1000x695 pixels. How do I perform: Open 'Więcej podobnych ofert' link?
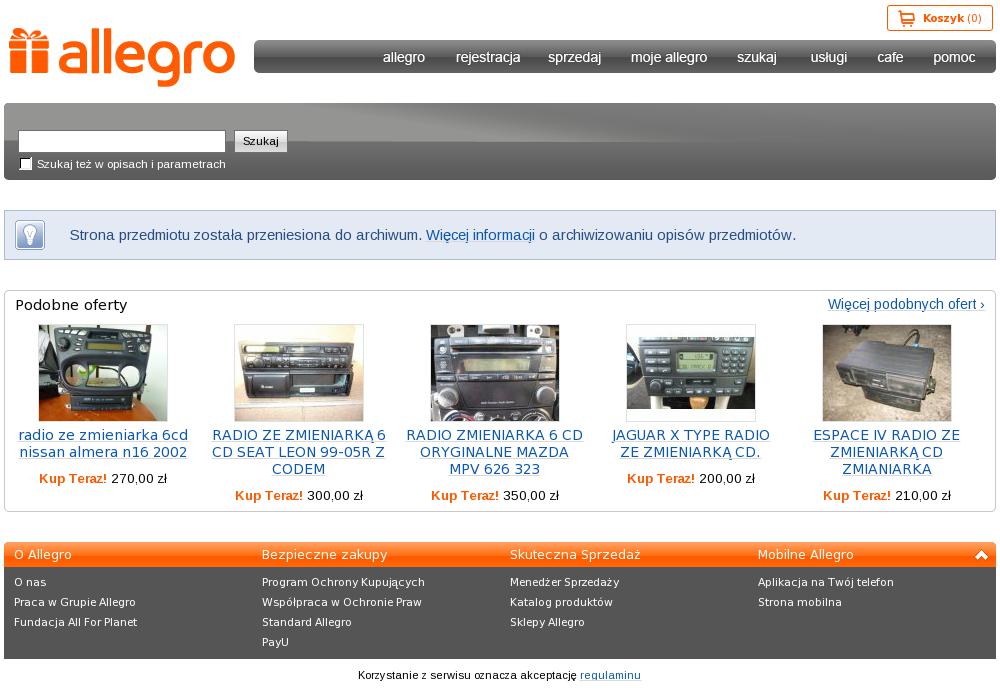[906, 304]
